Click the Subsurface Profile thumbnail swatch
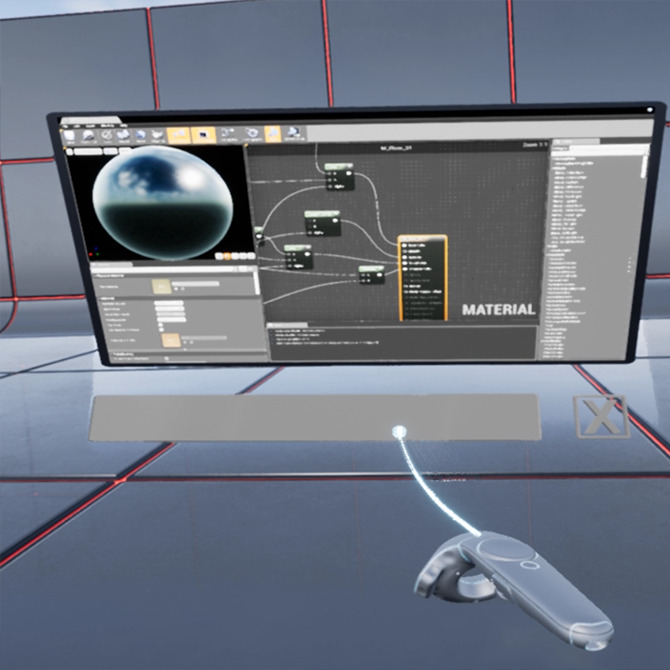 pyautogui.click(x=171, y=341)
